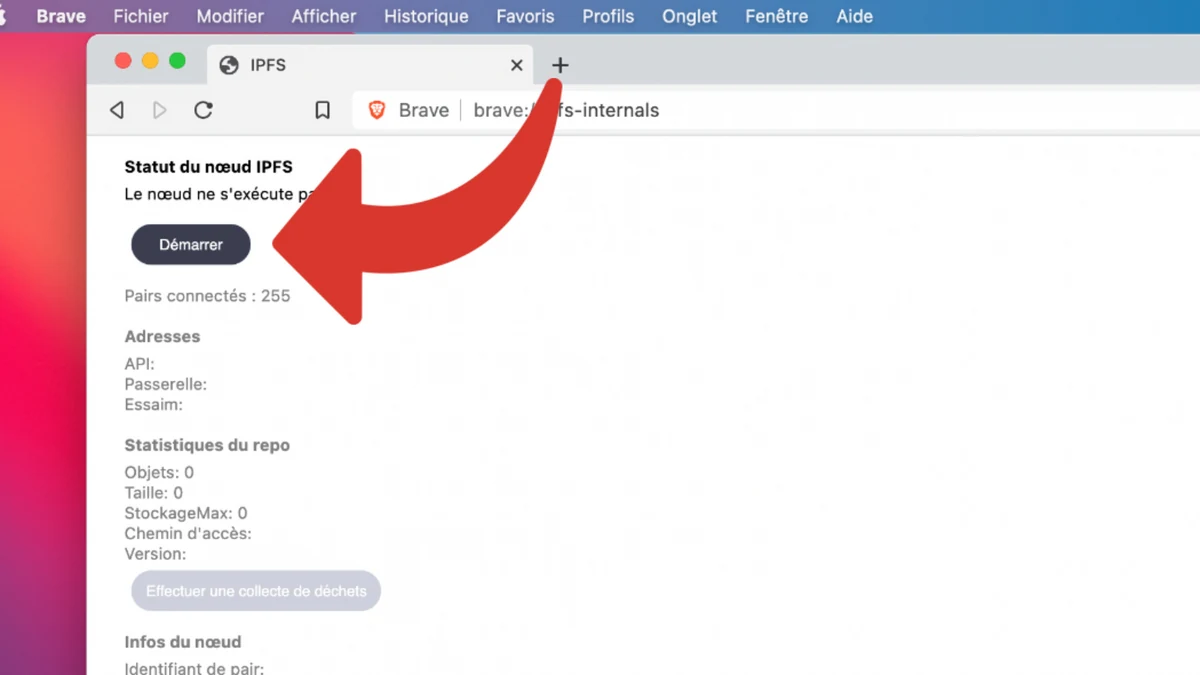Click 'Statut du nœud IPFS' heading
The image size is (1200, 675).
(x=208, y=167)
